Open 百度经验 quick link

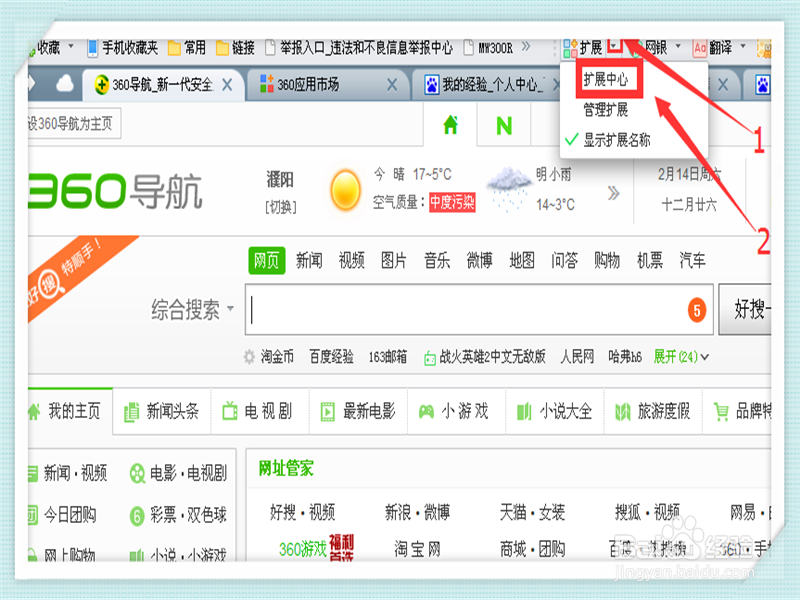(331, 357)
